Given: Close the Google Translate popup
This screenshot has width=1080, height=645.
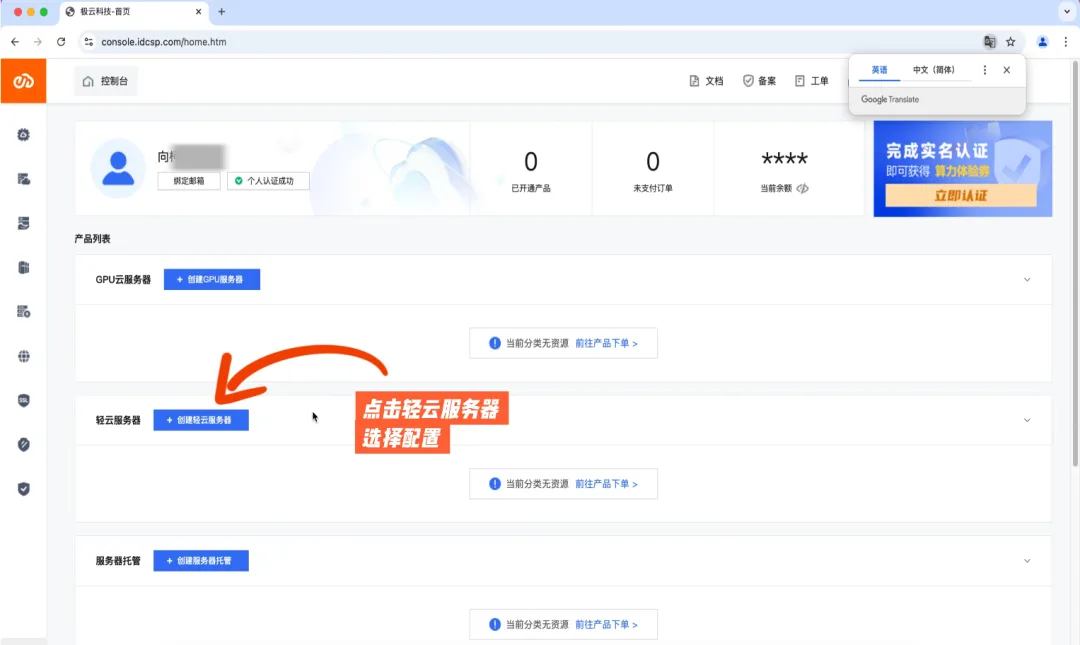Looking at the screenshot, I should point(1006,70).
